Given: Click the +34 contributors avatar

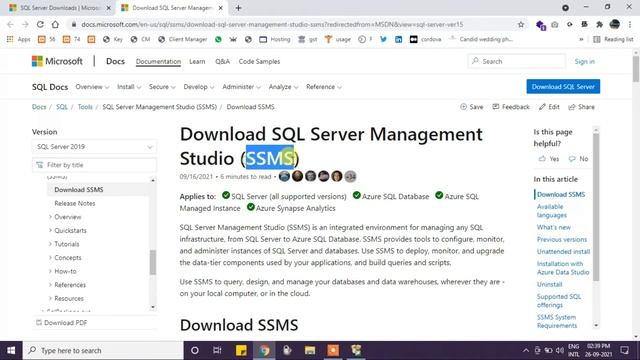Looking at the screenshot, I should pyautogui.click(x=350, y=176).
